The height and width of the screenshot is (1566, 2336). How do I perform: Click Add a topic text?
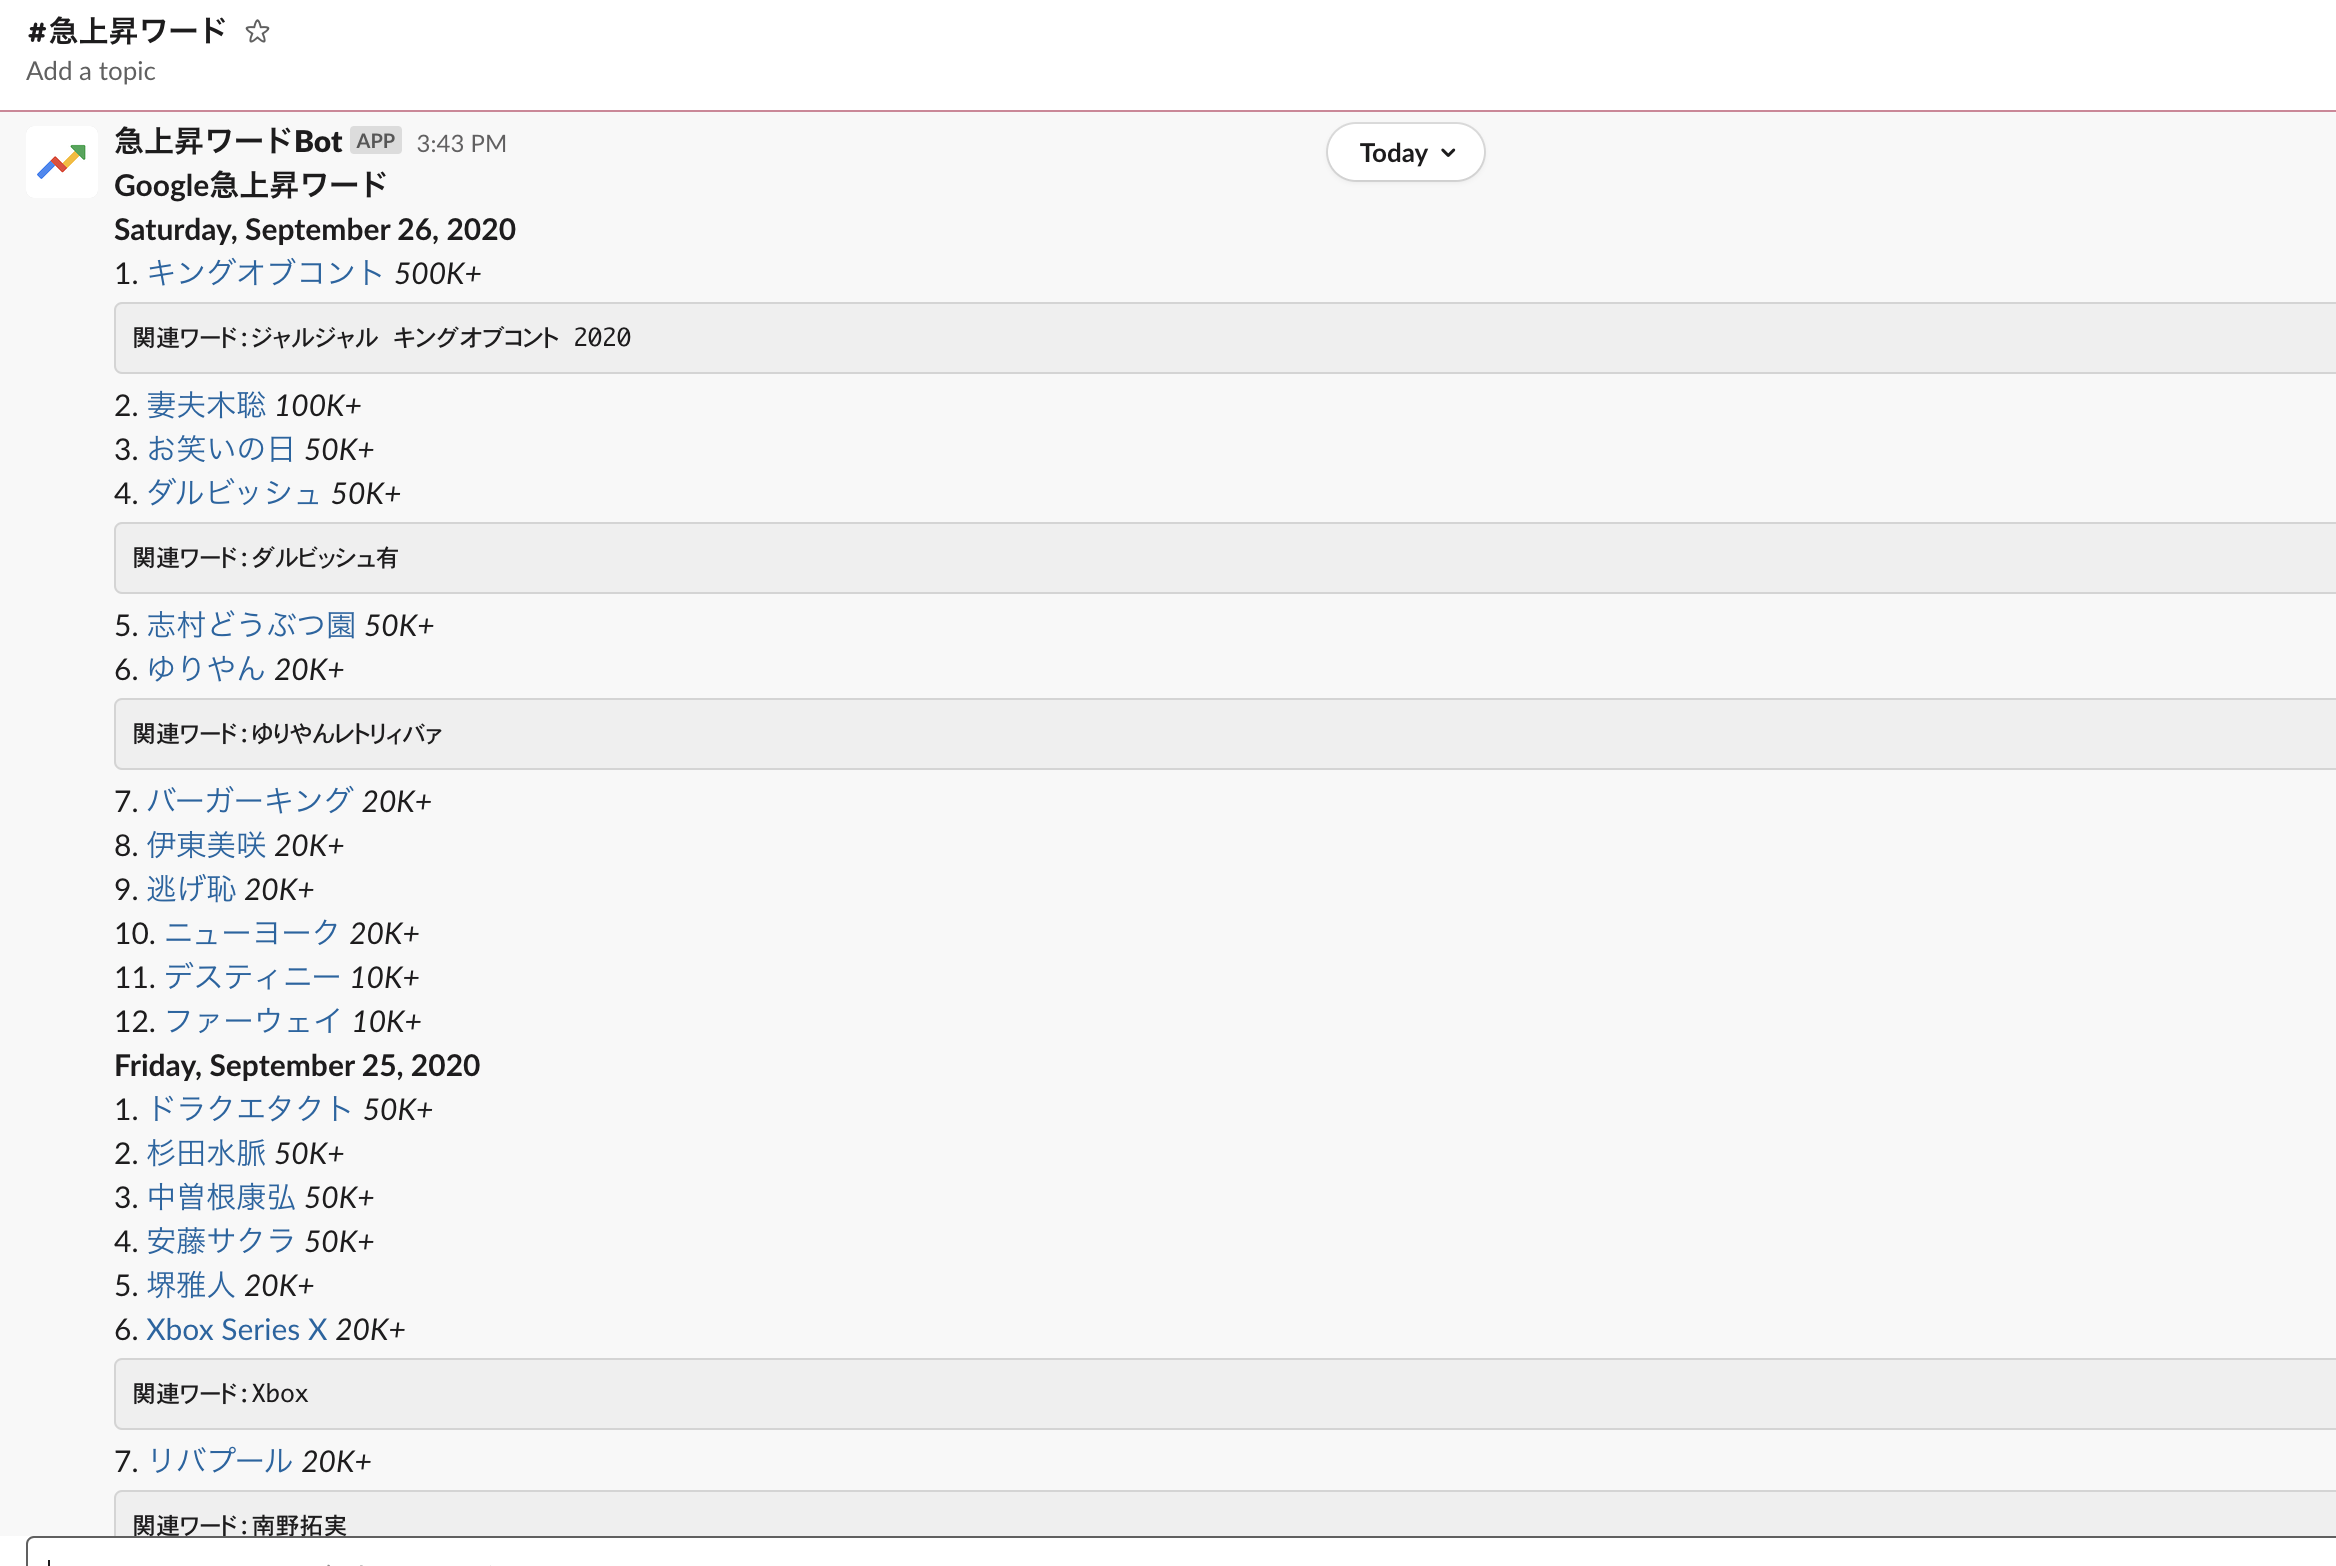tap(91, 71)
